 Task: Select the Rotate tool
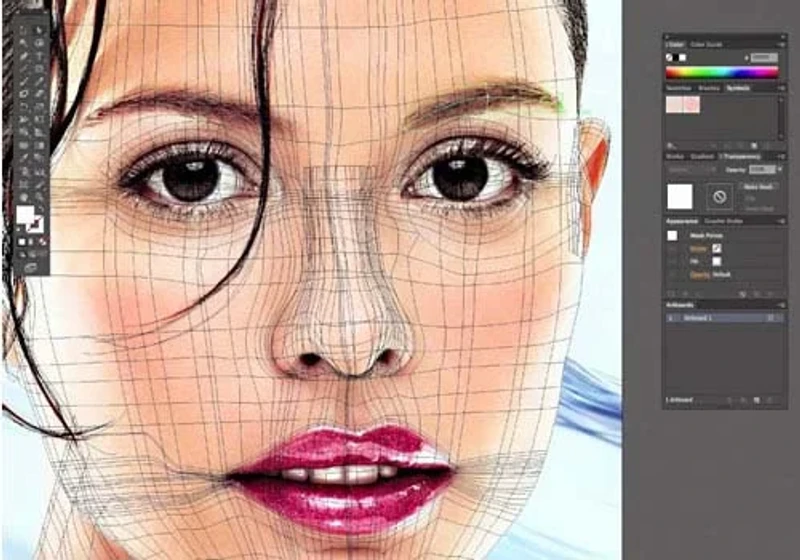[23, 105]
